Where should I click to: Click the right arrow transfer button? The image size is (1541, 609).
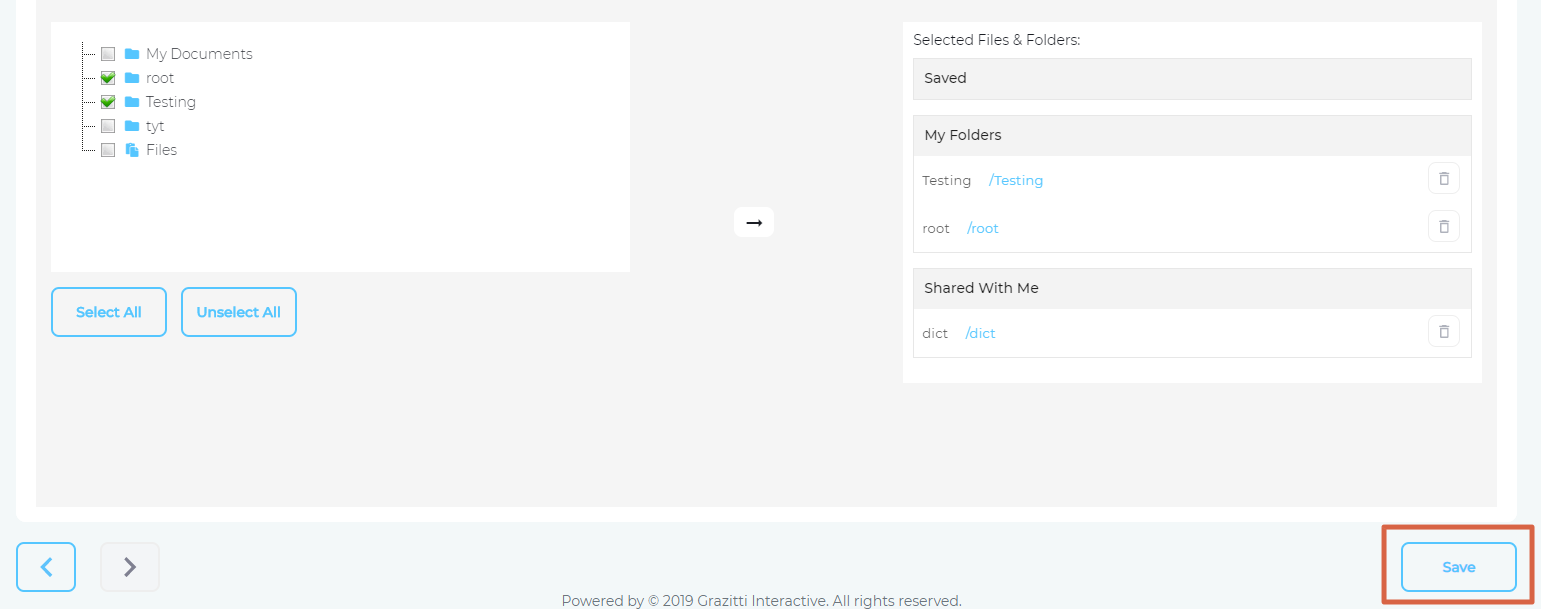[754, 222]
